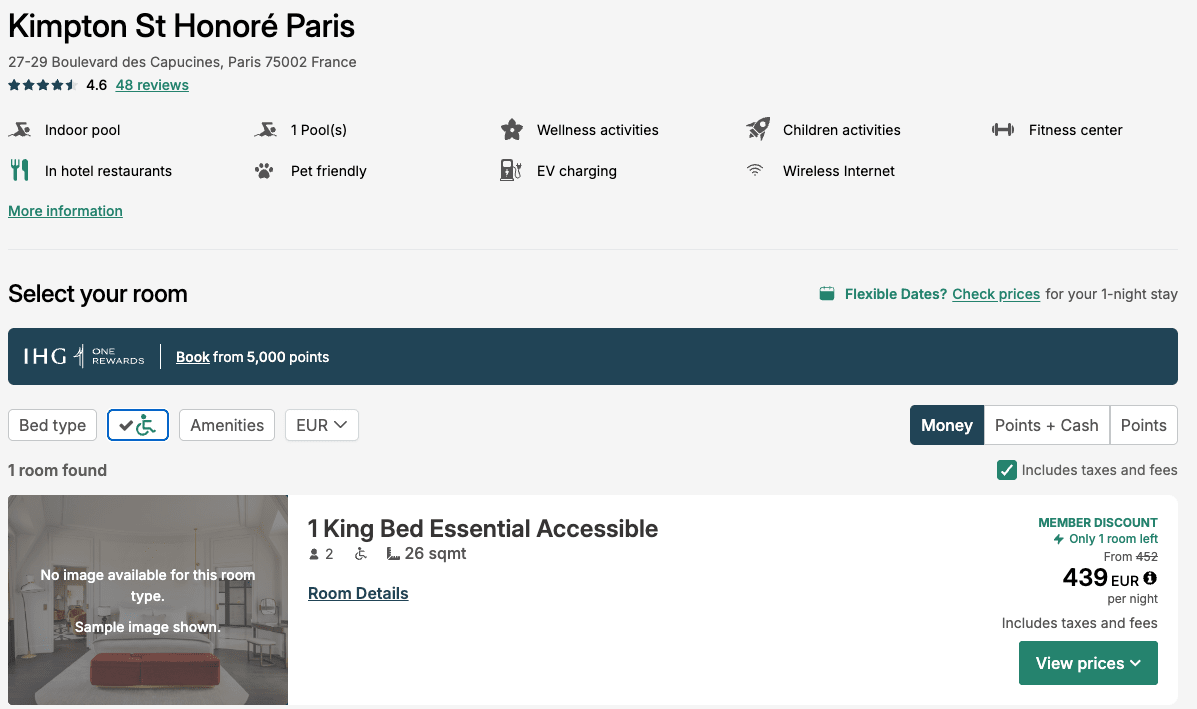The height and width of the screenshot is (709, 1197).
Task: Click the In hotel restaurants cutlery icon
Action: click(x=20, y=169)
